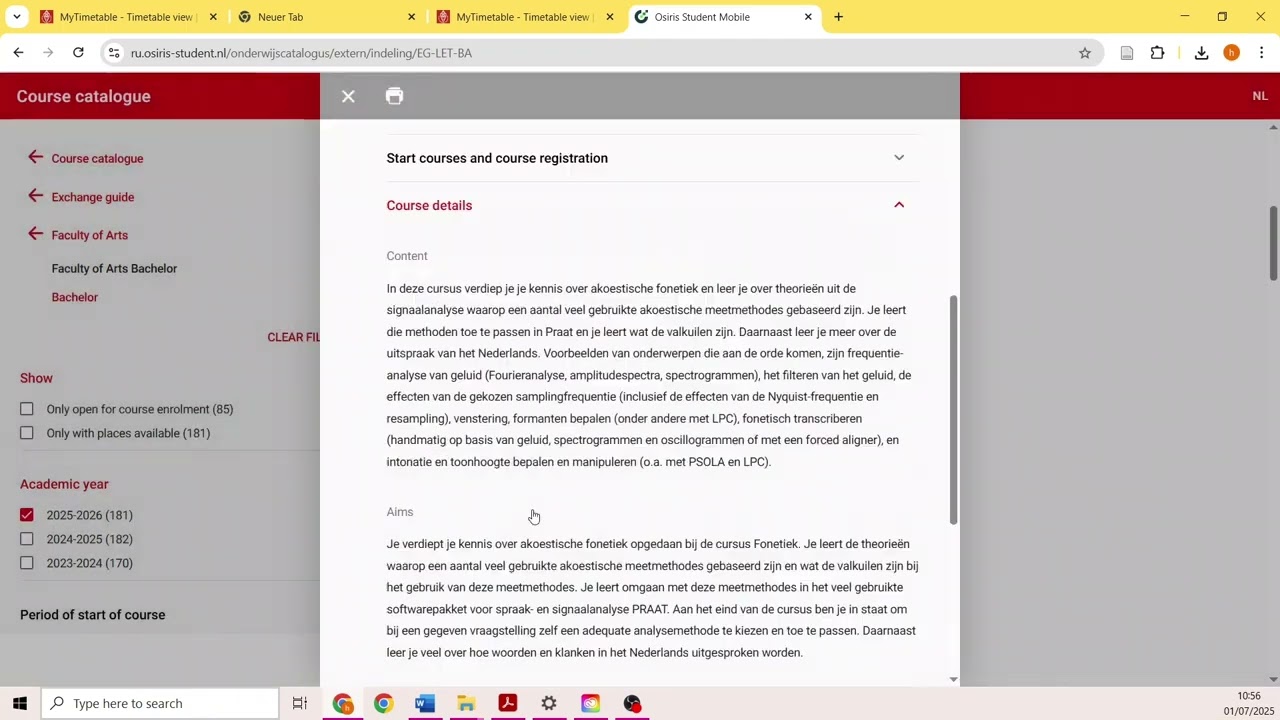The width and height of the screenshot is (1280, 720).
Task: Close the Neuer Tab browser tab
Action: (411, 17)
